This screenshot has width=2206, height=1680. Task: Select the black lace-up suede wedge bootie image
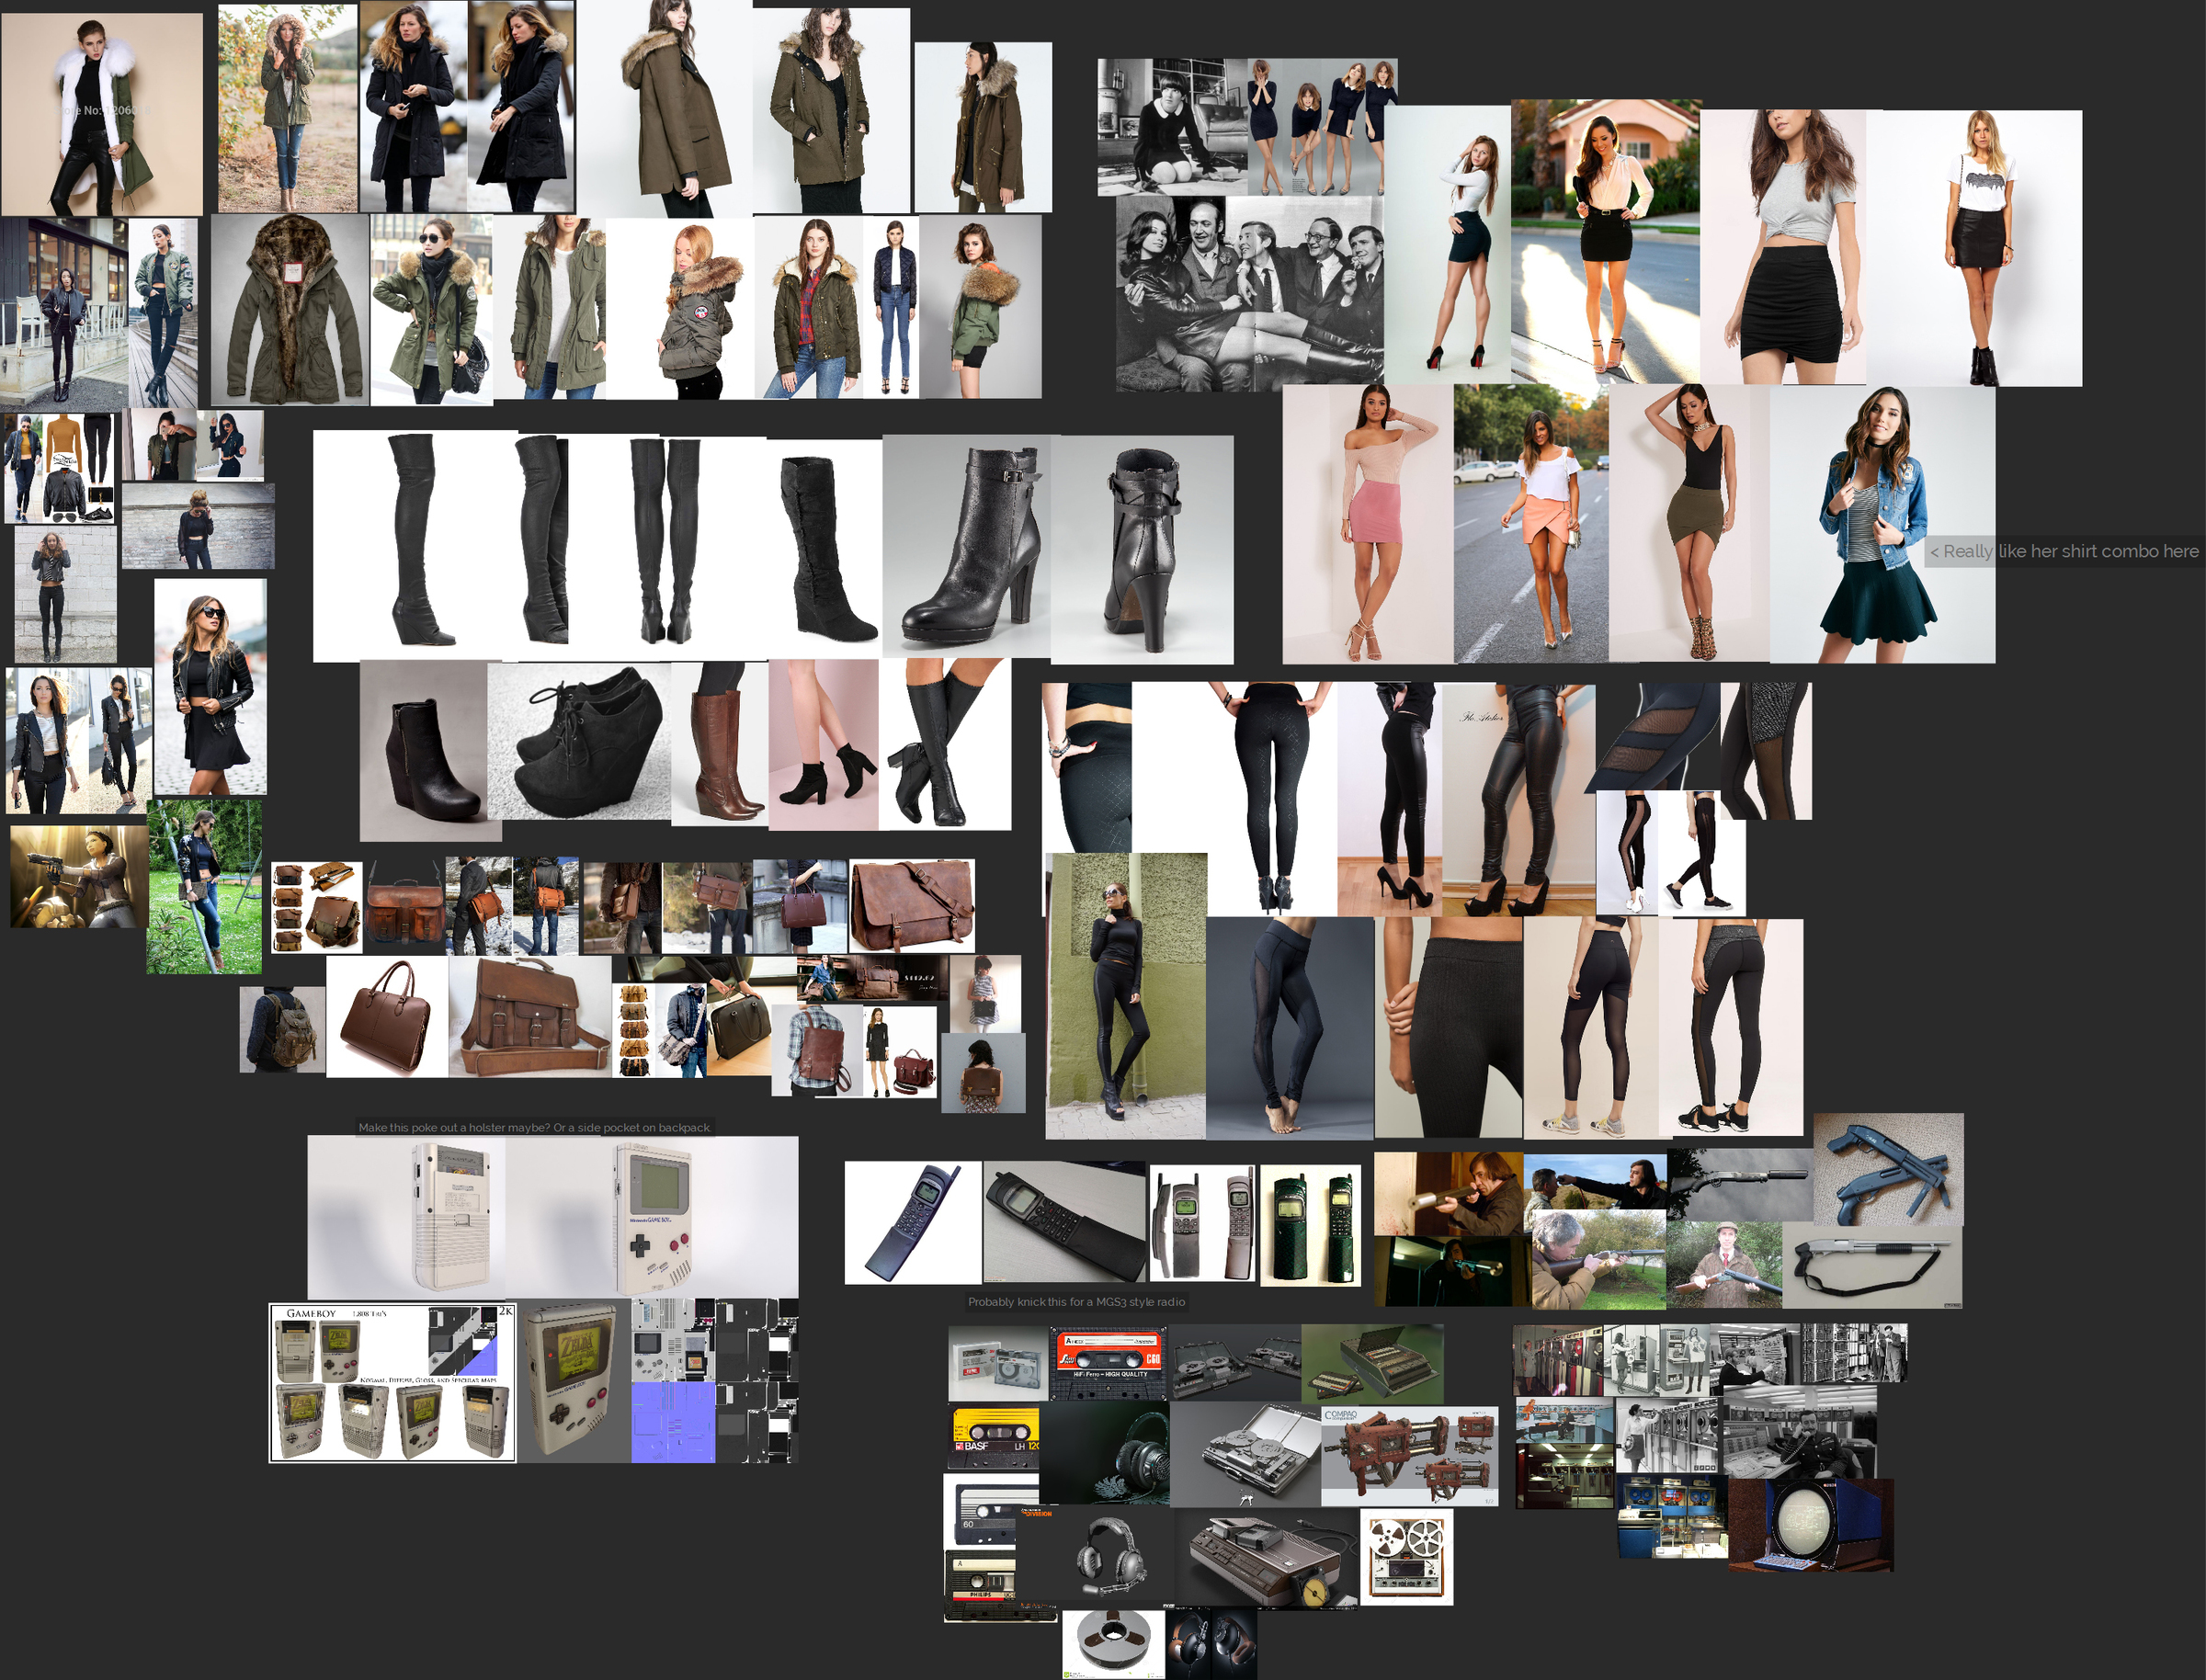[x=580, y=742]
